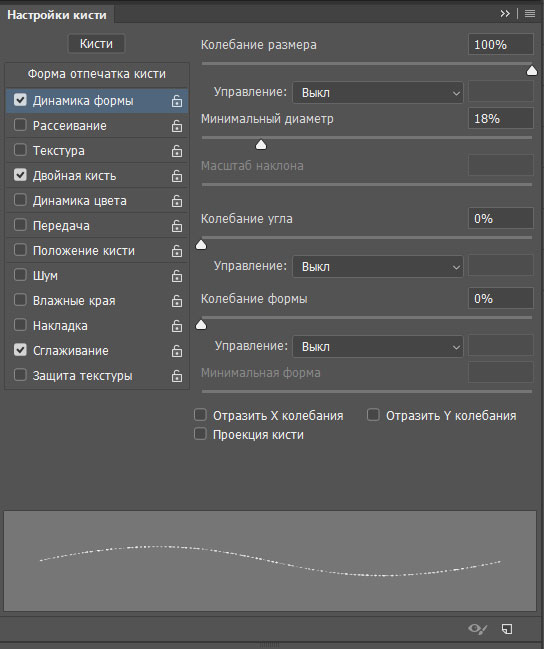This screenshot has width=544, height=649.
Task: Click the Минимальный диаметр slider handle
Action: coord(261,144)
